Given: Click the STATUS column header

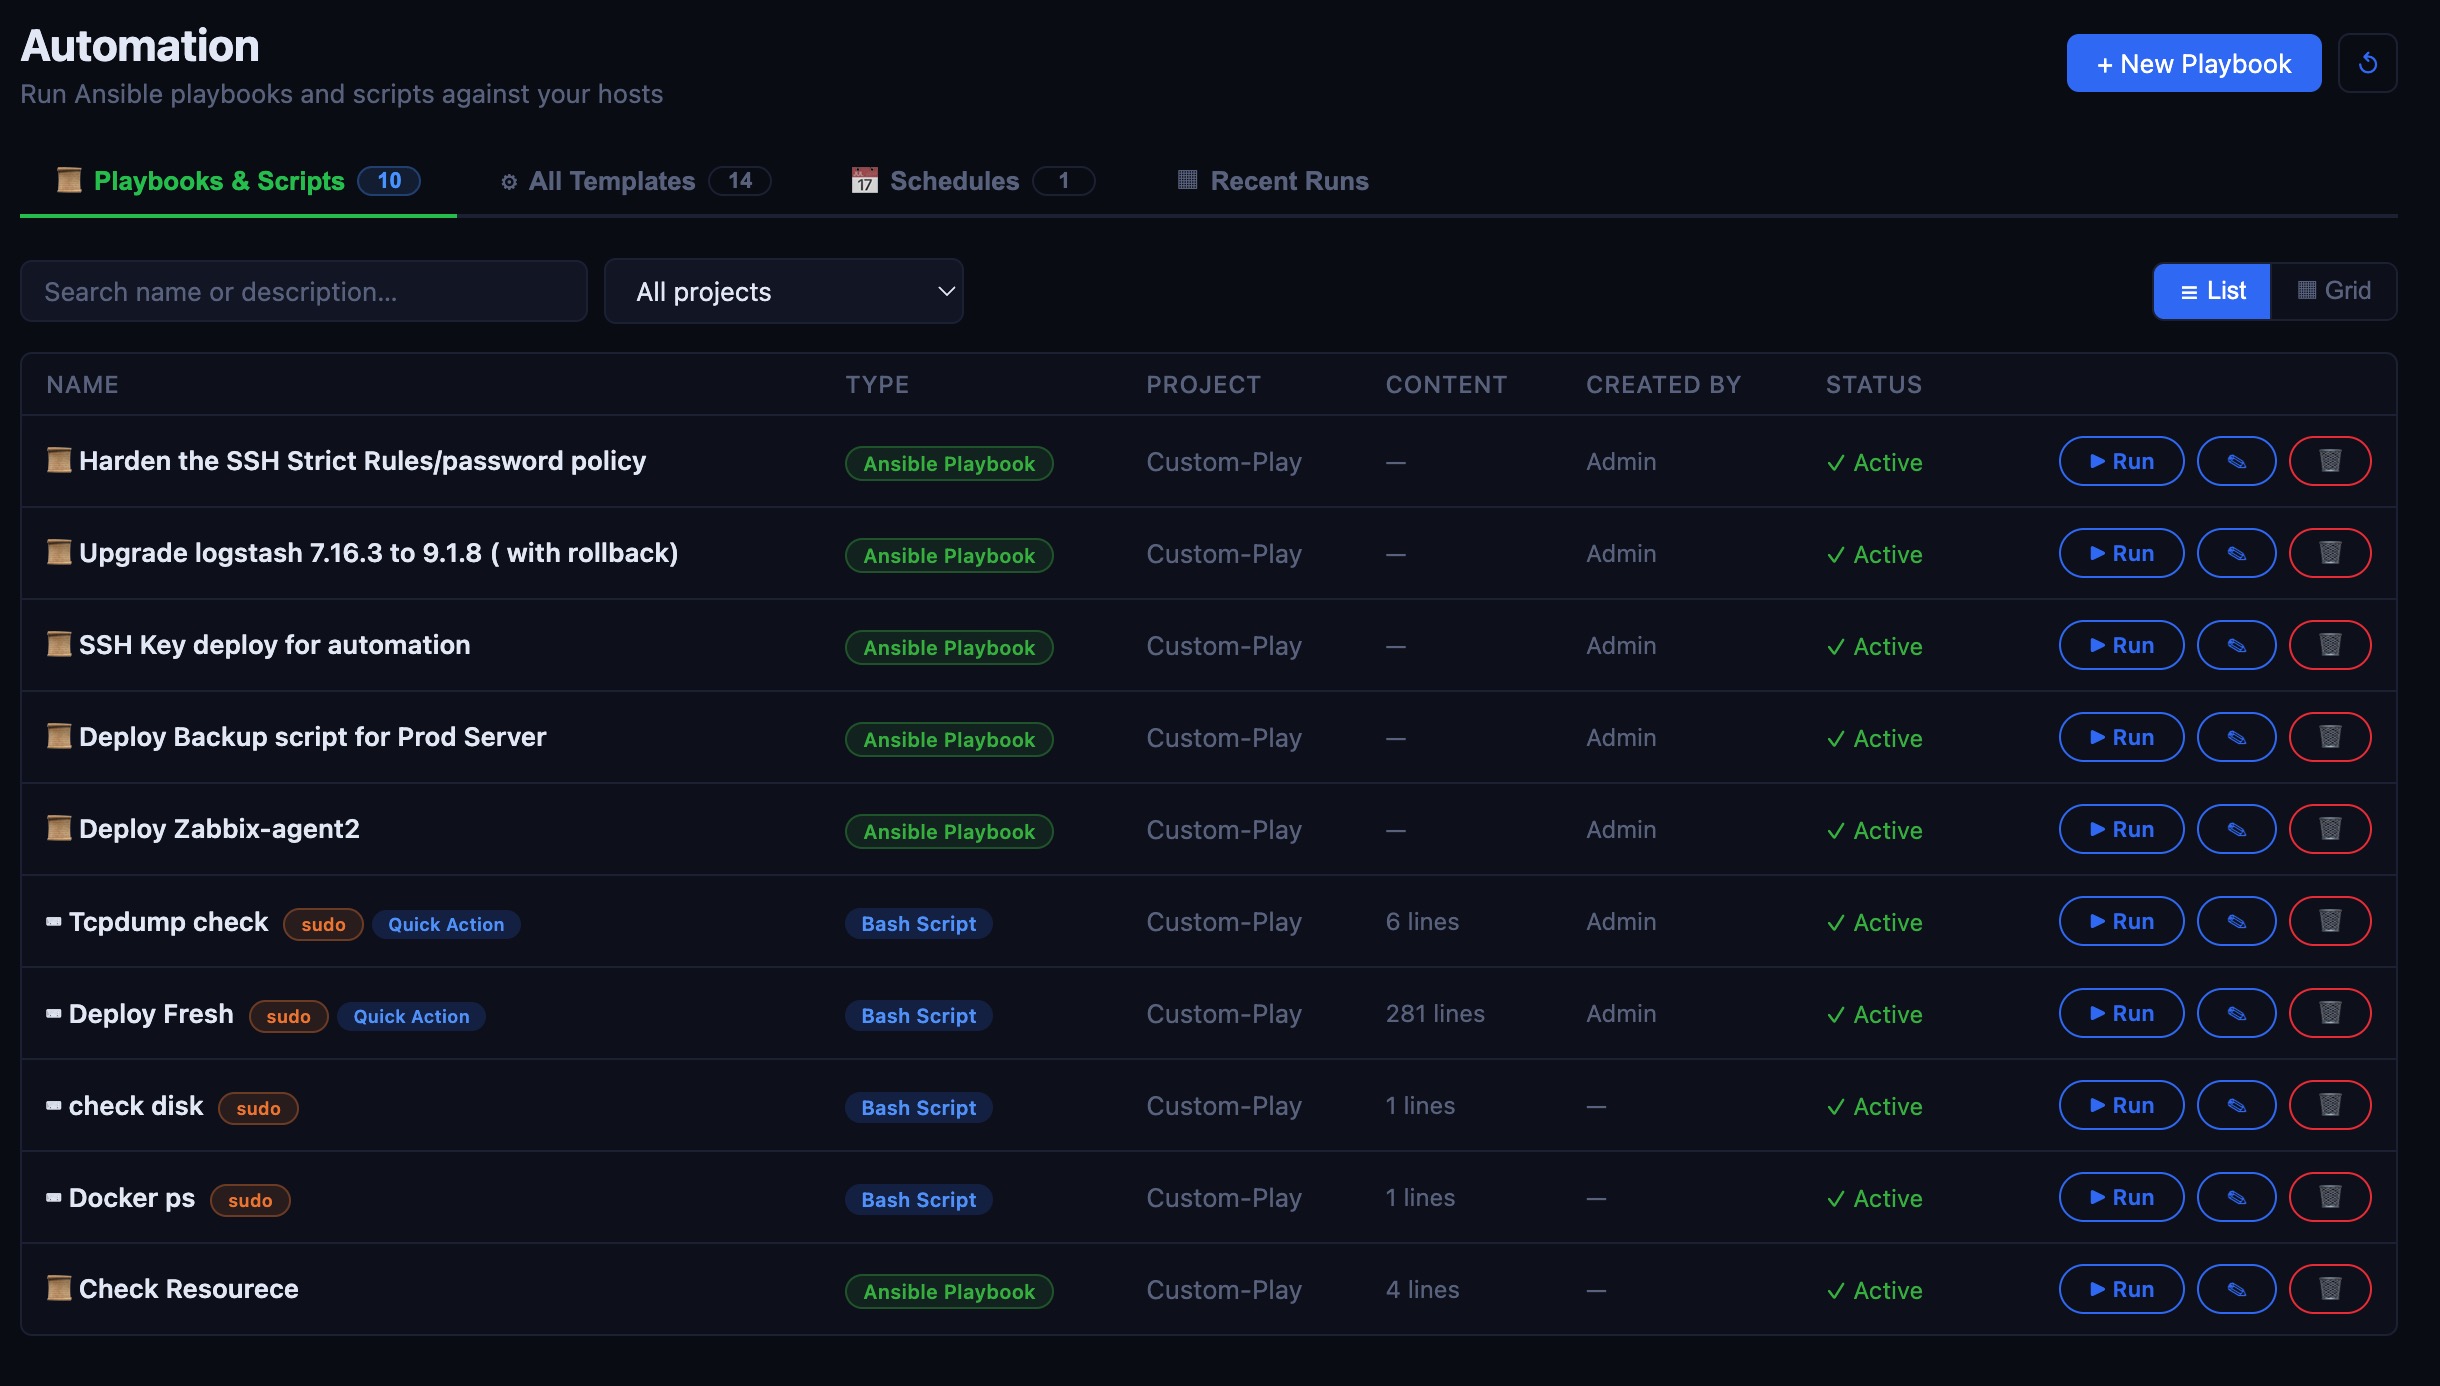Looking at the screenshot, I should tap(1874, 385).
